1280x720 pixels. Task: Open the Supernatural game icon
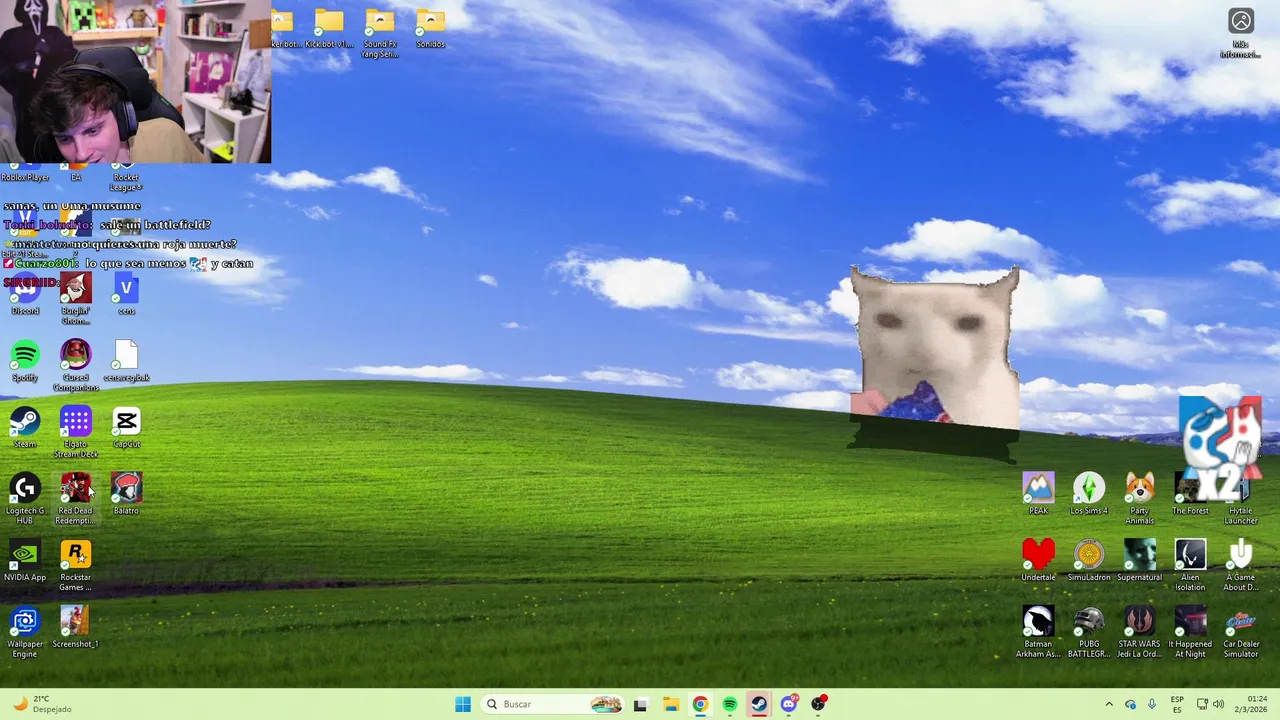click(x=1140, y=561)
